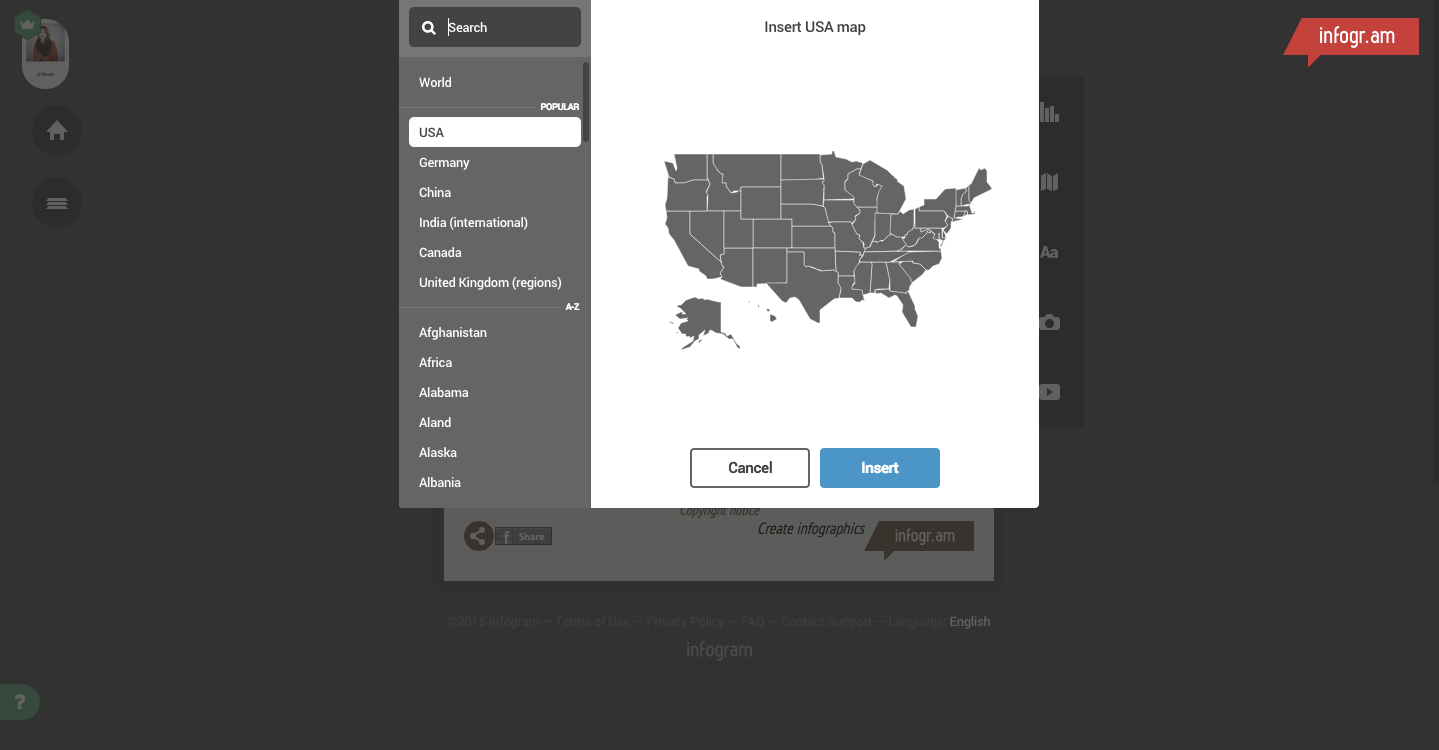Select Alaska from the A-Z list

pyautogui.click(x=437, y=452)
